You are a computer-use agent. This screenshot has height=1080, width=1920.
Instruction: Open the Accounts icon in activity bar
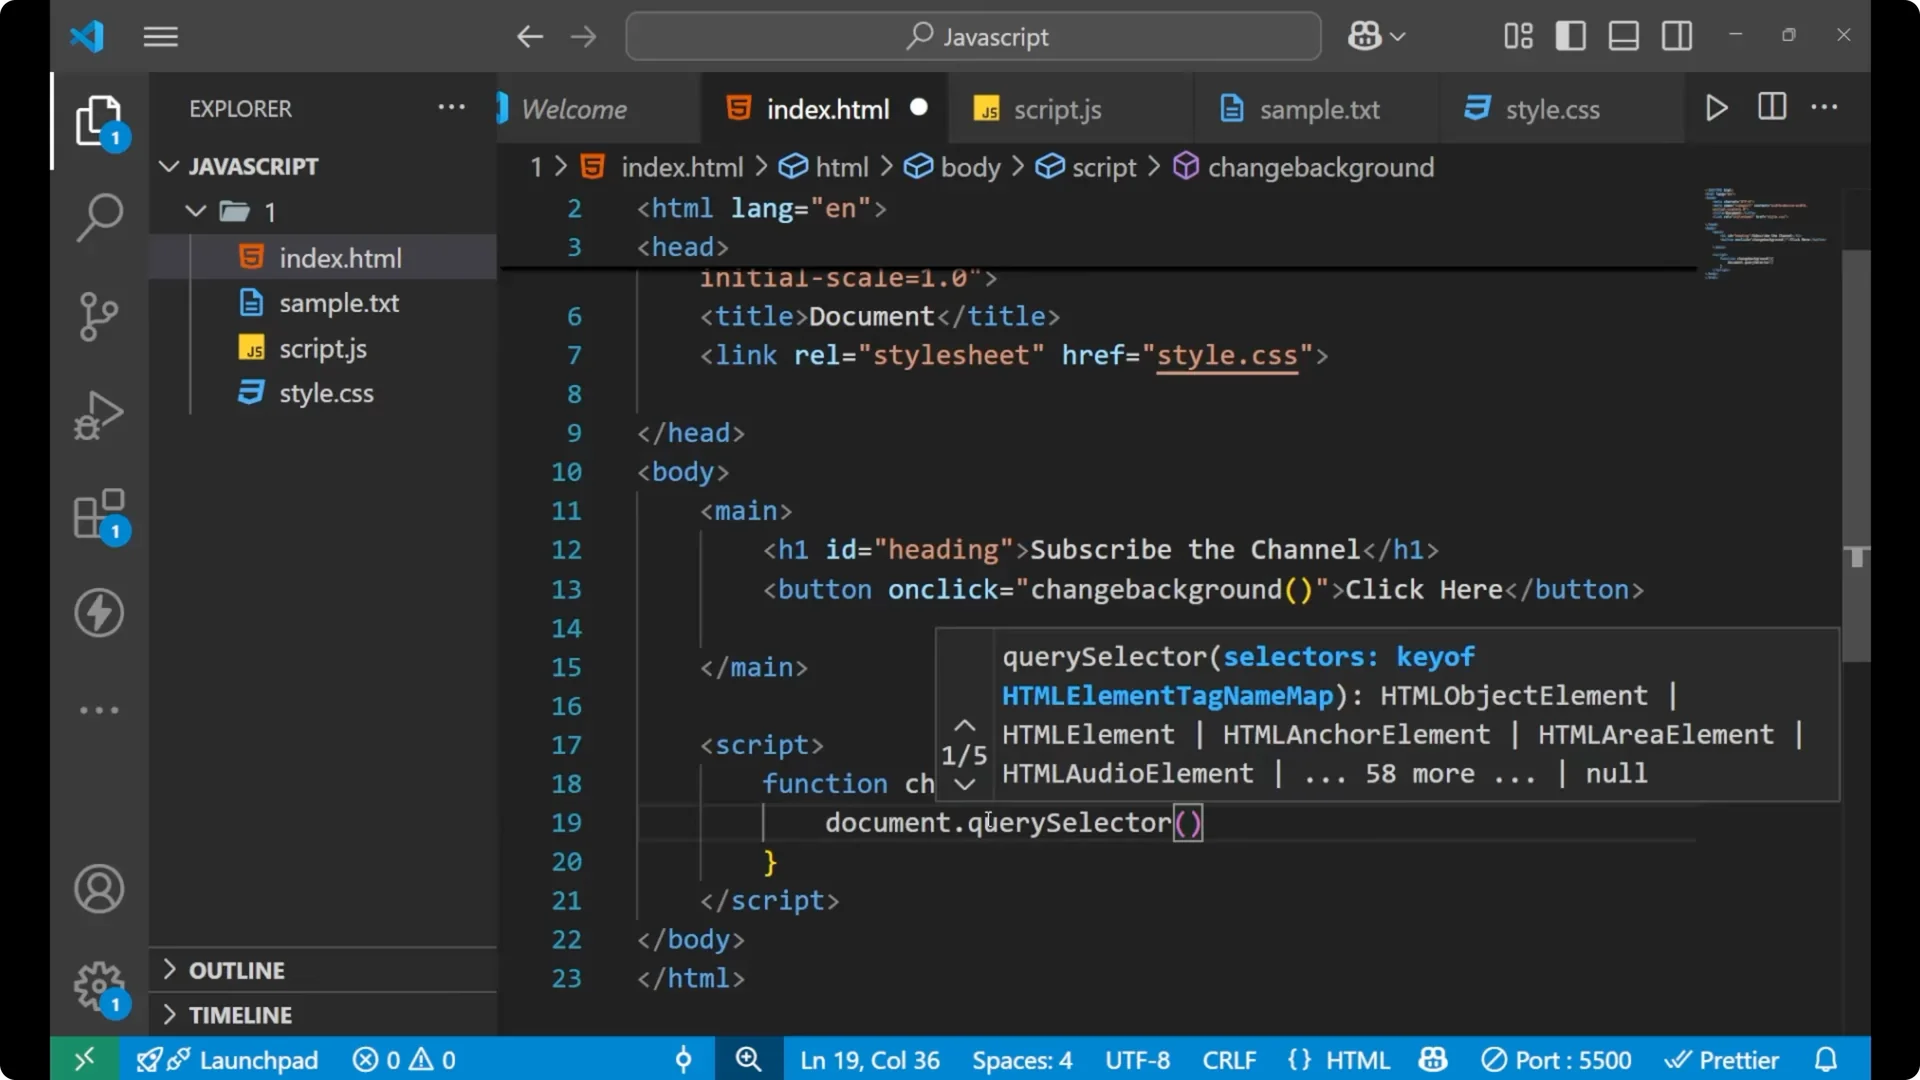(98, 889)
